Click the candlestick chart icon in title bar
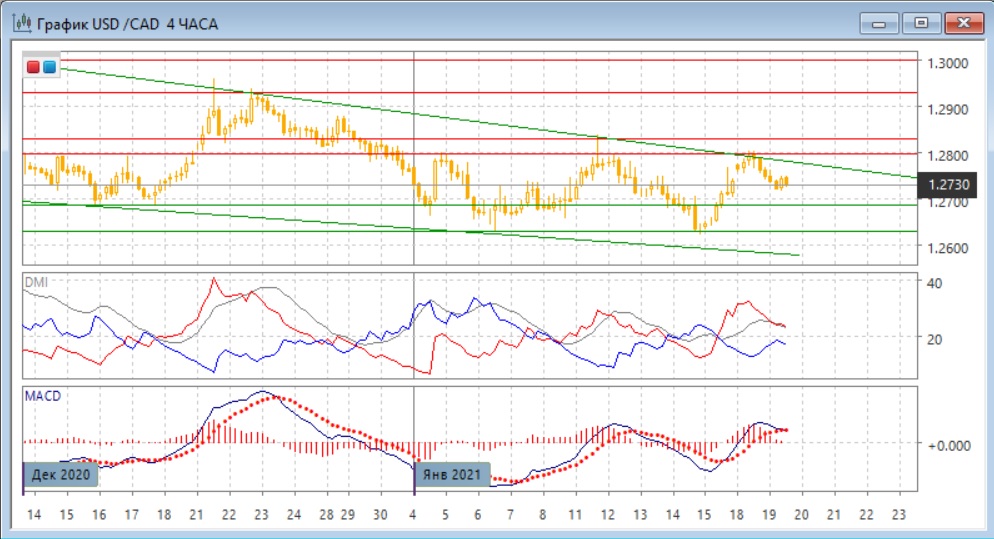994x539 pixels. [20, 23]
